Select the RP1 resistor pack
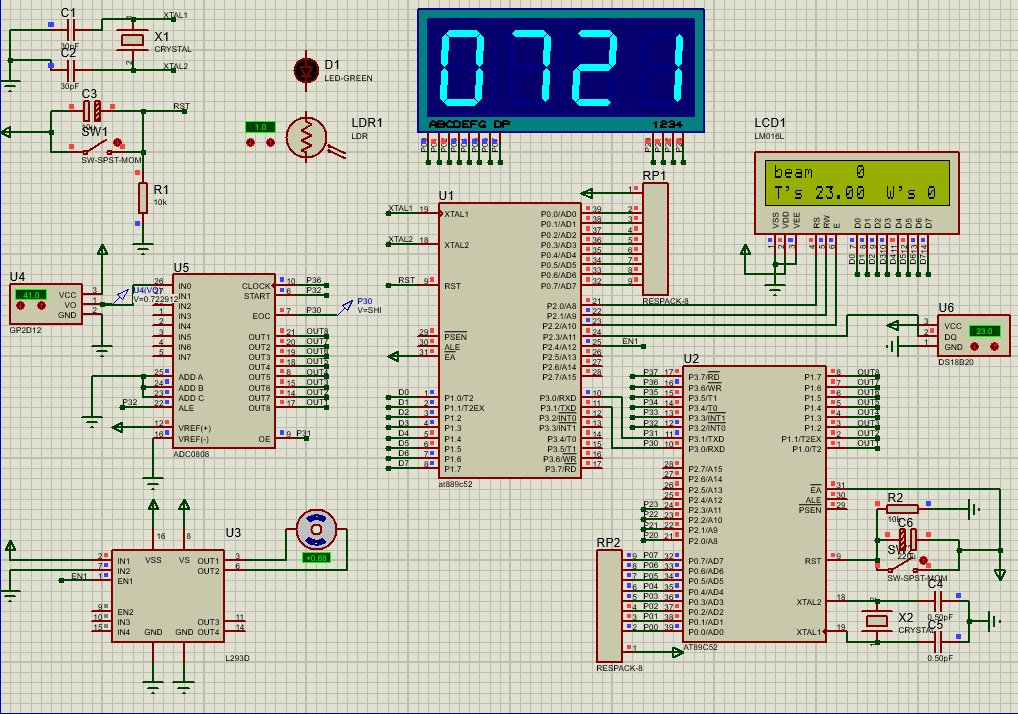 pyautogui.click(x=654, y=239)
